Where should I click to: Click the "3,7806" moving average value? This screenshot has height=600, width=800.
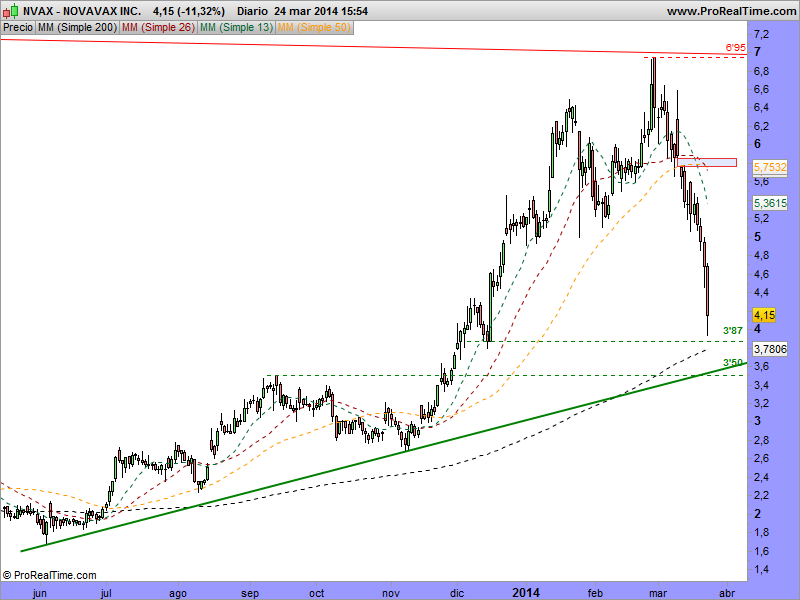pos(770,349)
